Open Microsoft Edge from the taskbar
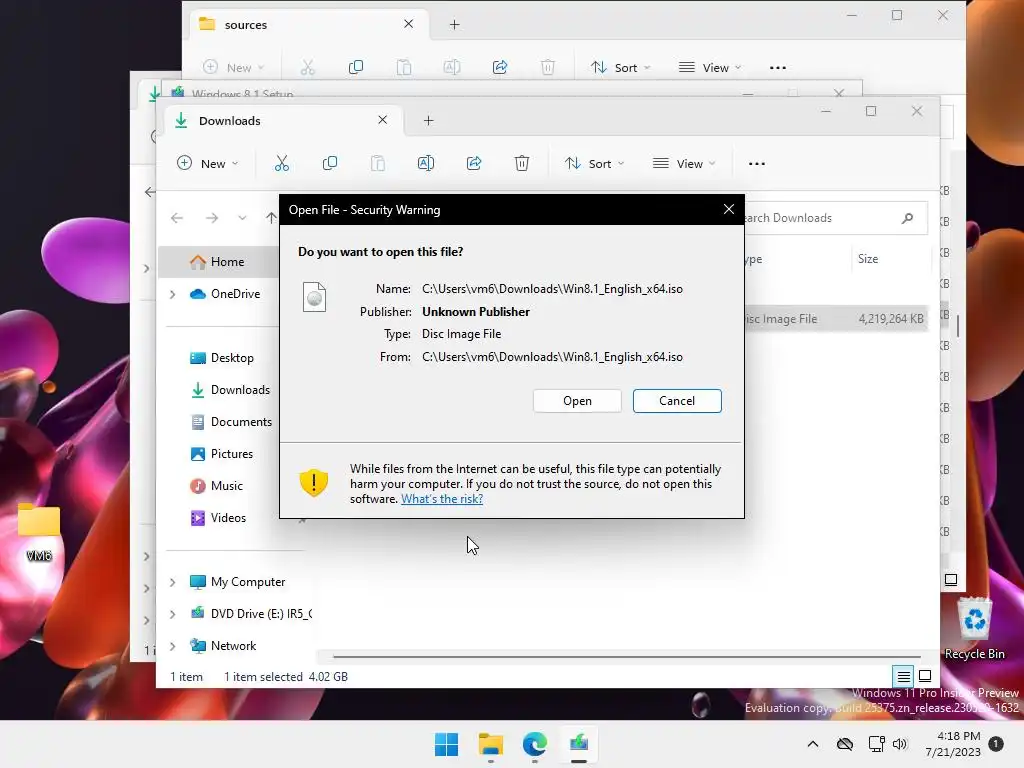Screen dimensions: 1024x768 point(534,744)
